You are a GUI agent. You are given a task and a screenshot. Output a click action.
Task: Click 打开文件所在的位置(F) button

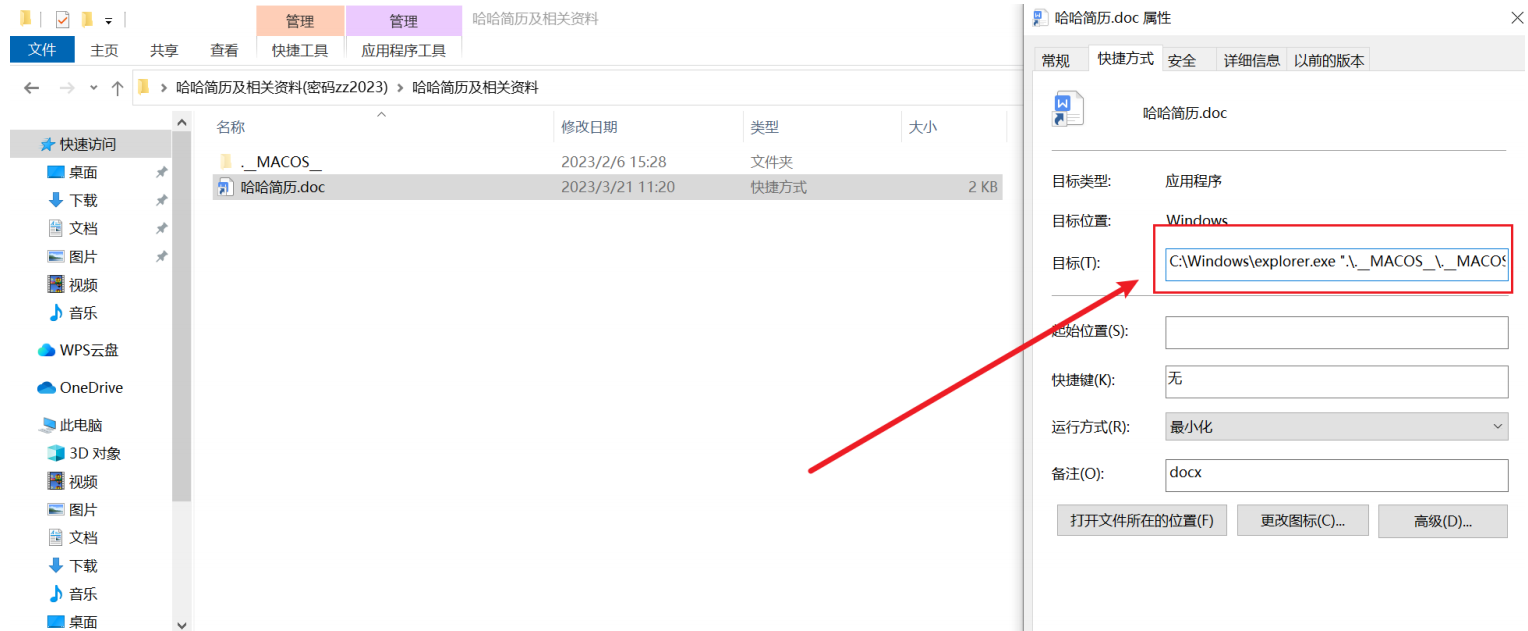[x=1141, y=520]
